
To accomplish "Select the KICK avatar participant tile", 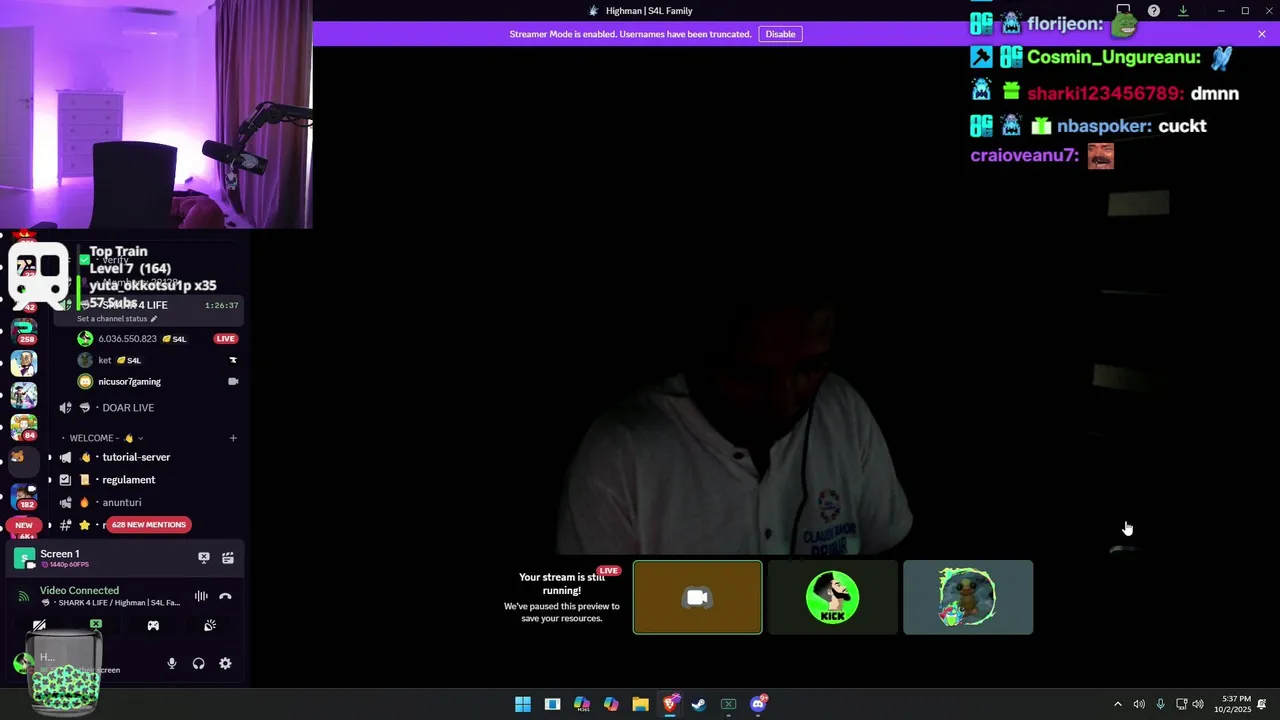I will coord(833,597).
